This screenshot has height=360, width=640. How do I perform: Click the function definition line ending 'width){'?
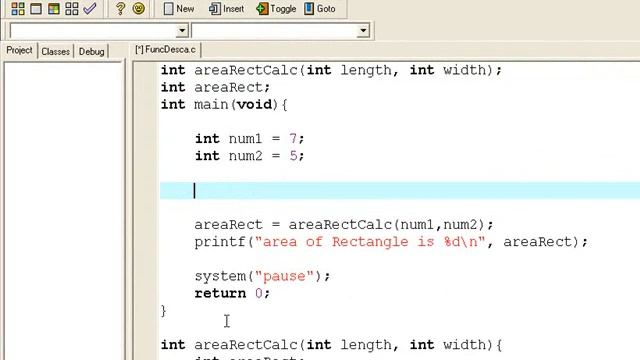(x=331, y=345)
